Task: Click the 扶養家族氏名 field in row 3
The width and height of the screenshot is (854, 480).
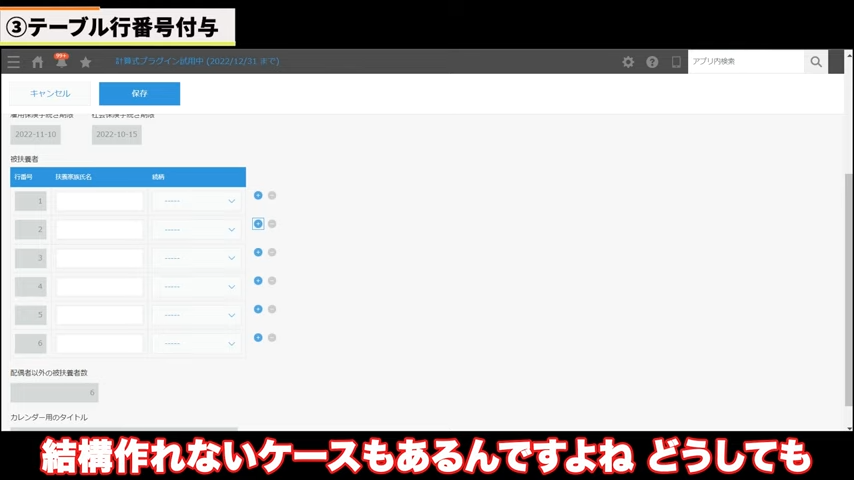Action: pos(100,258)
